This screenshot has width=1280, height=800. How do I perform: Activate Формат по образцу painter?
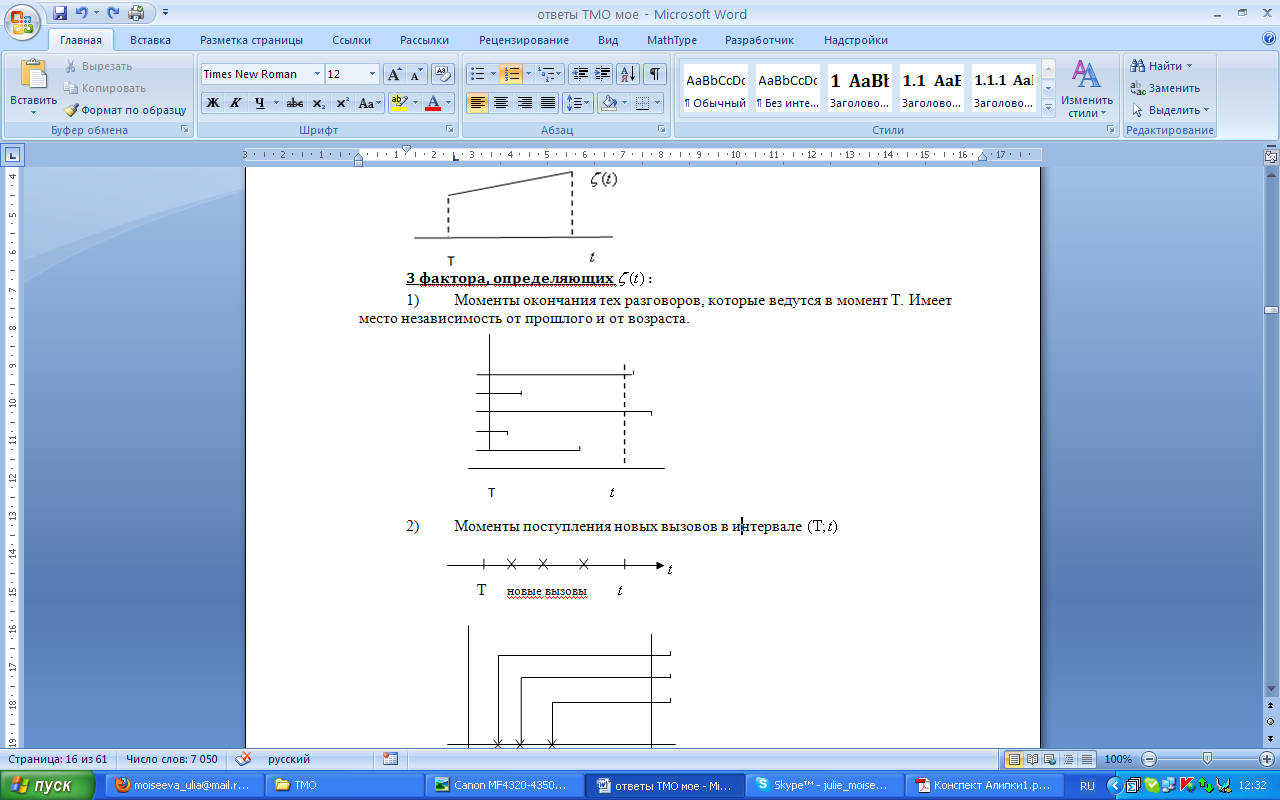[x=125, y=110]
